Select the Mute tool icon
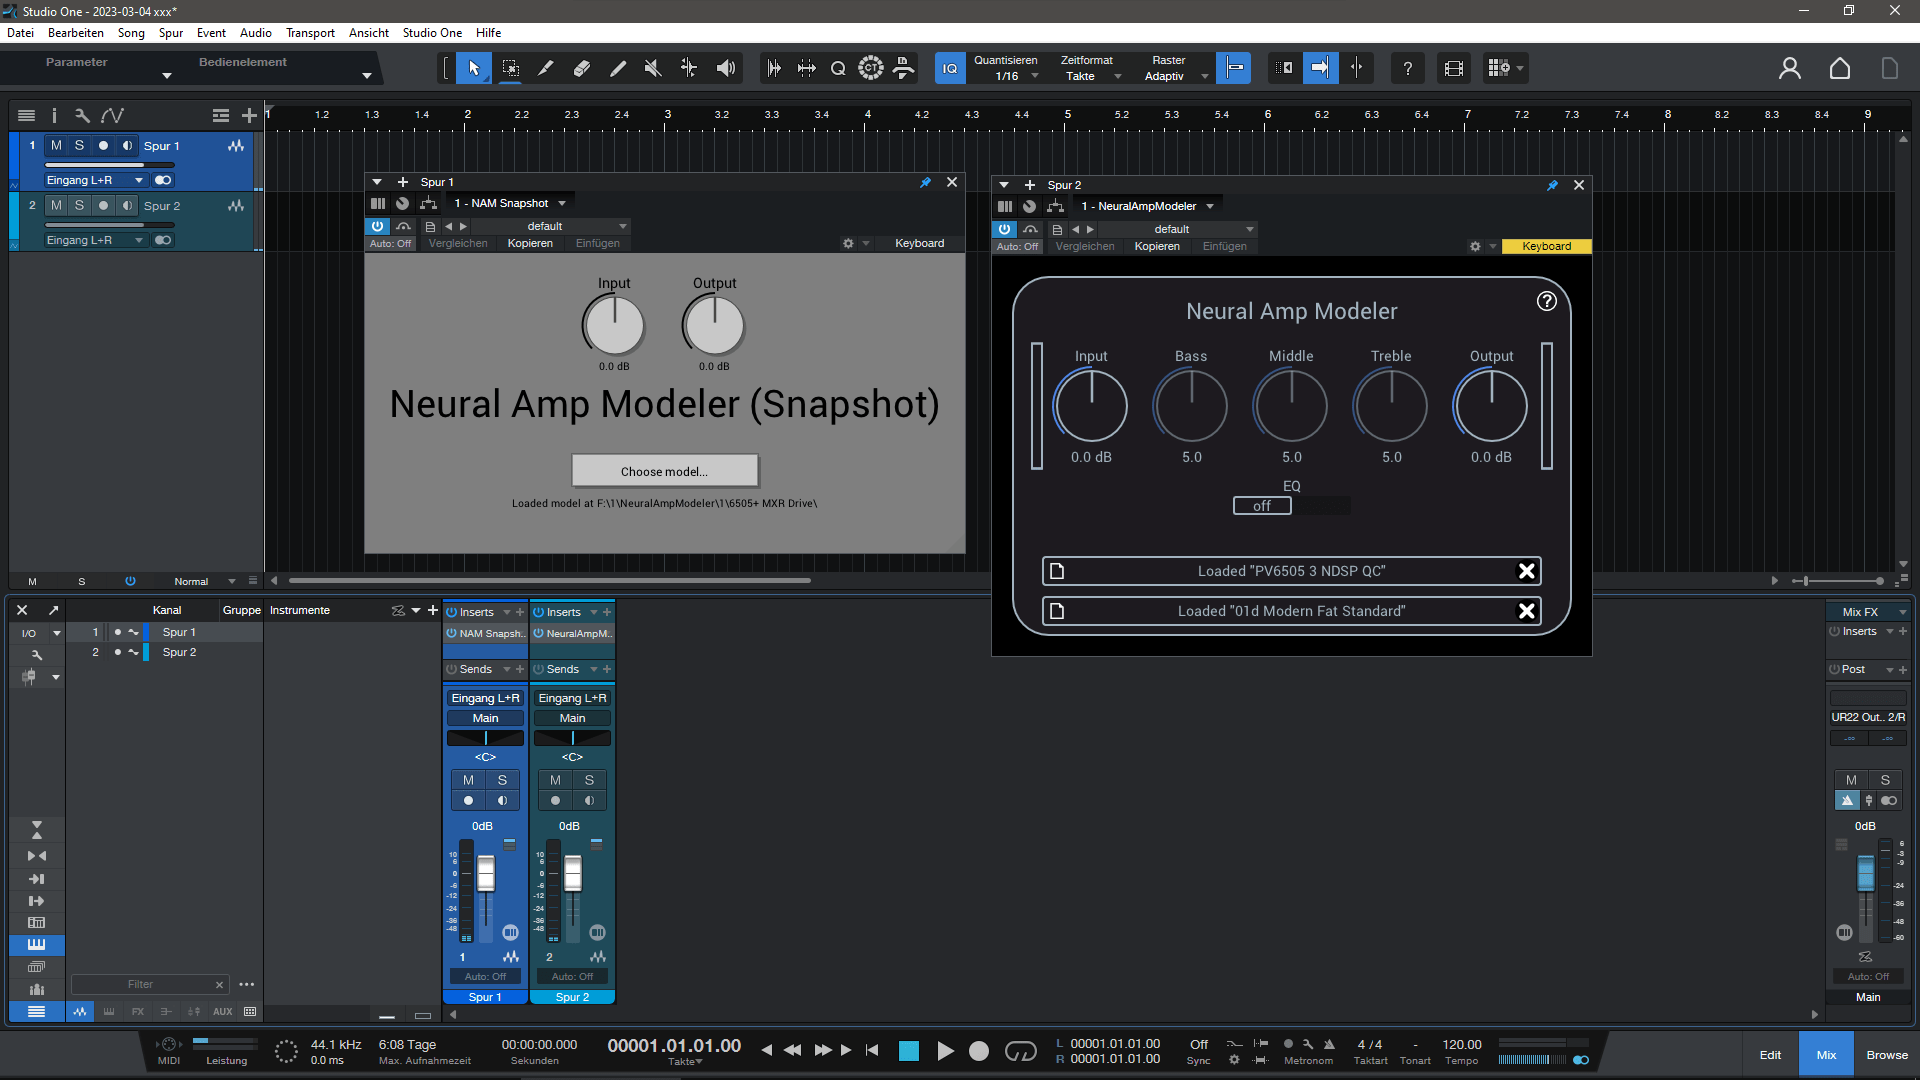Viewport: 1920px width, 1080px height. pyautogui.click(x=653, y=68)
